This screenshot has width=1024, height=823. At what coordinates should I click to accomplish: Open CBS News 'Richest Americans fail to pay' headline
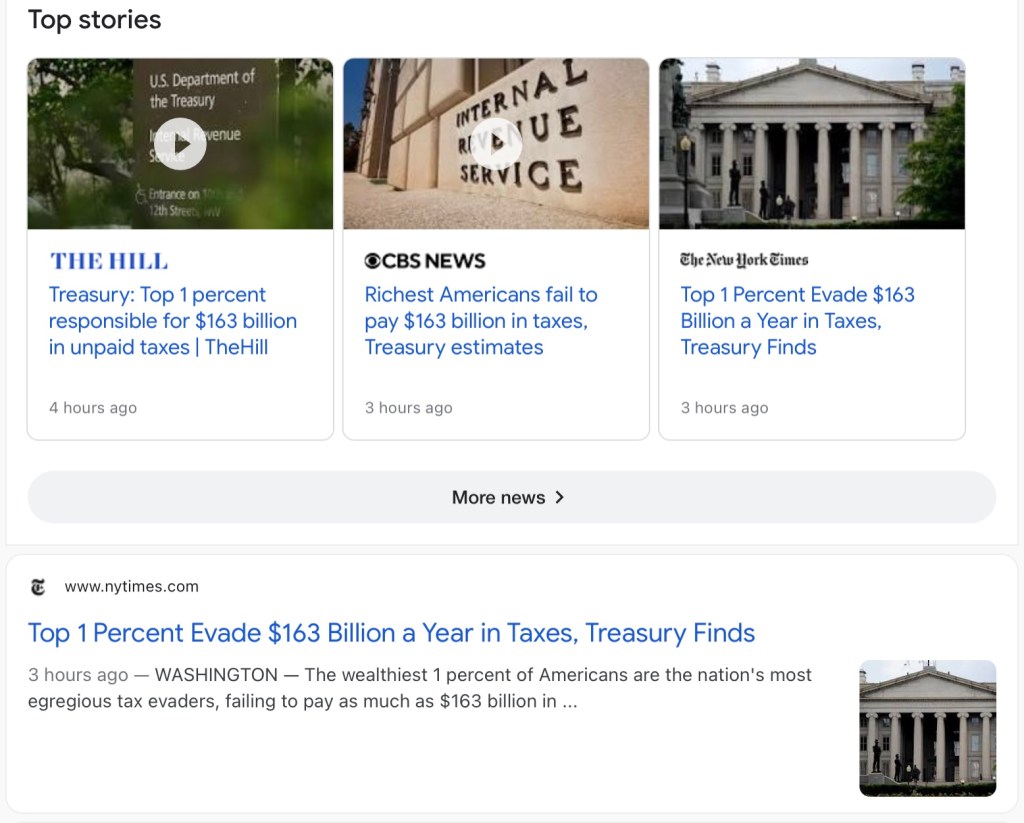(x=481, y=321)
